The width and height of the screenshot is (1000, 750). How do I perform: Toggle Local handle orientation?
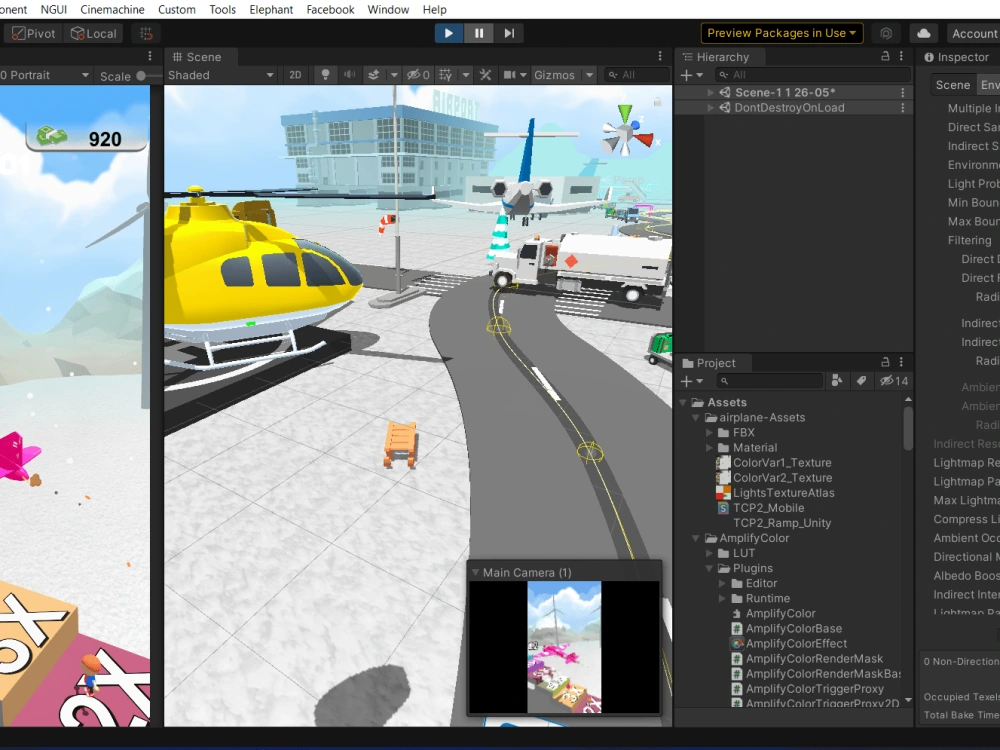click(x=94, y=33)
